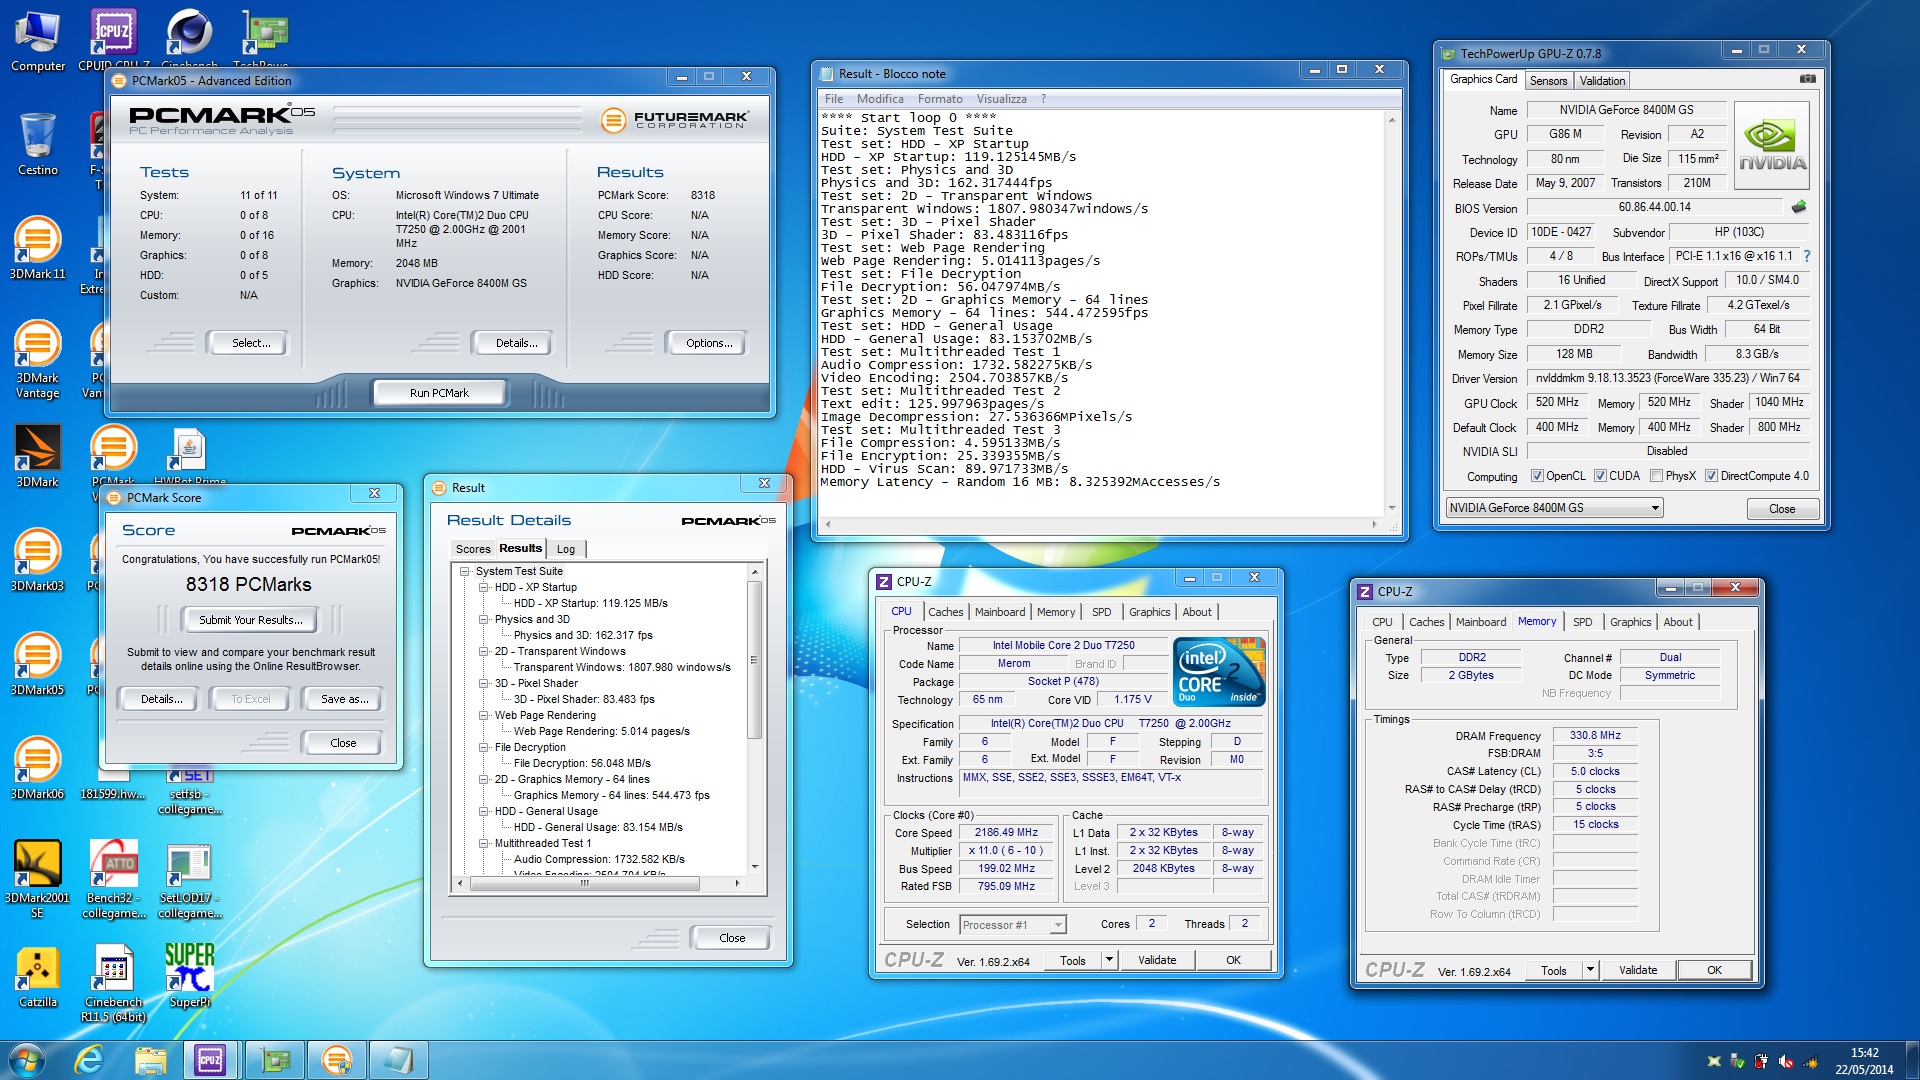
Task: Open the Visualizza menu in Notepad
Action: [x=1001, y=99]
